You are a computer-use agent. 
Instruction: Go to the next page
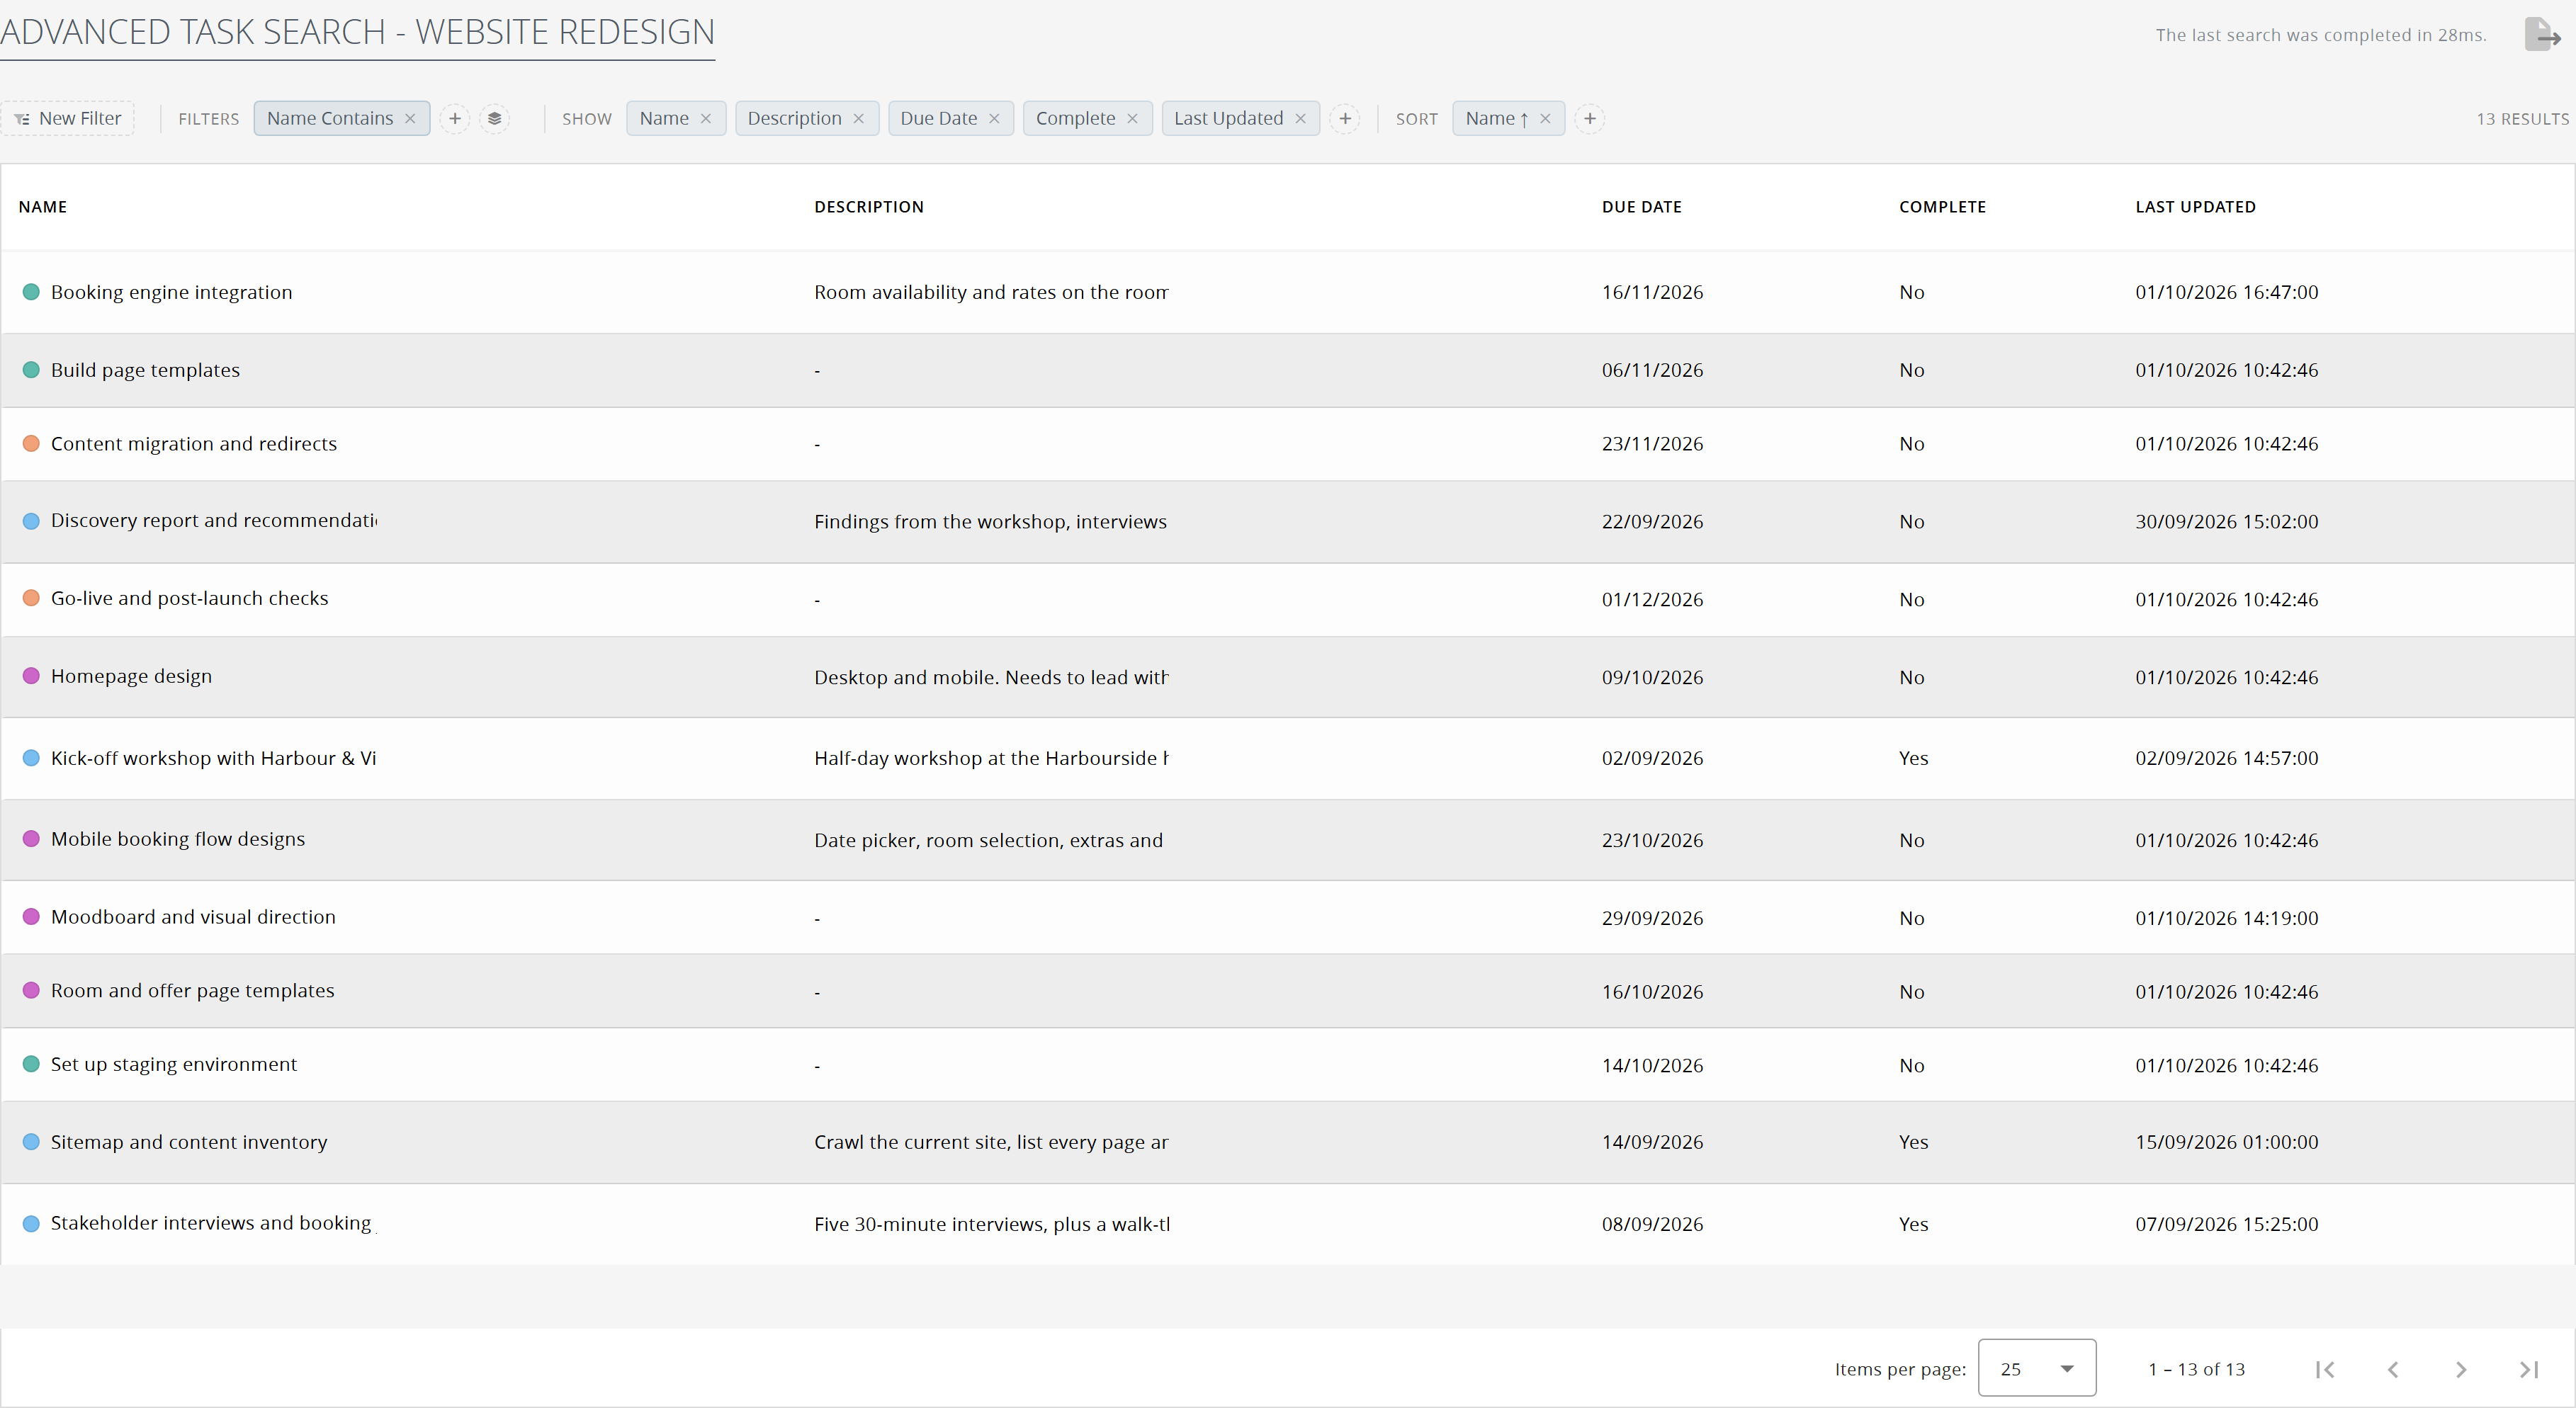[2461, 1369]
